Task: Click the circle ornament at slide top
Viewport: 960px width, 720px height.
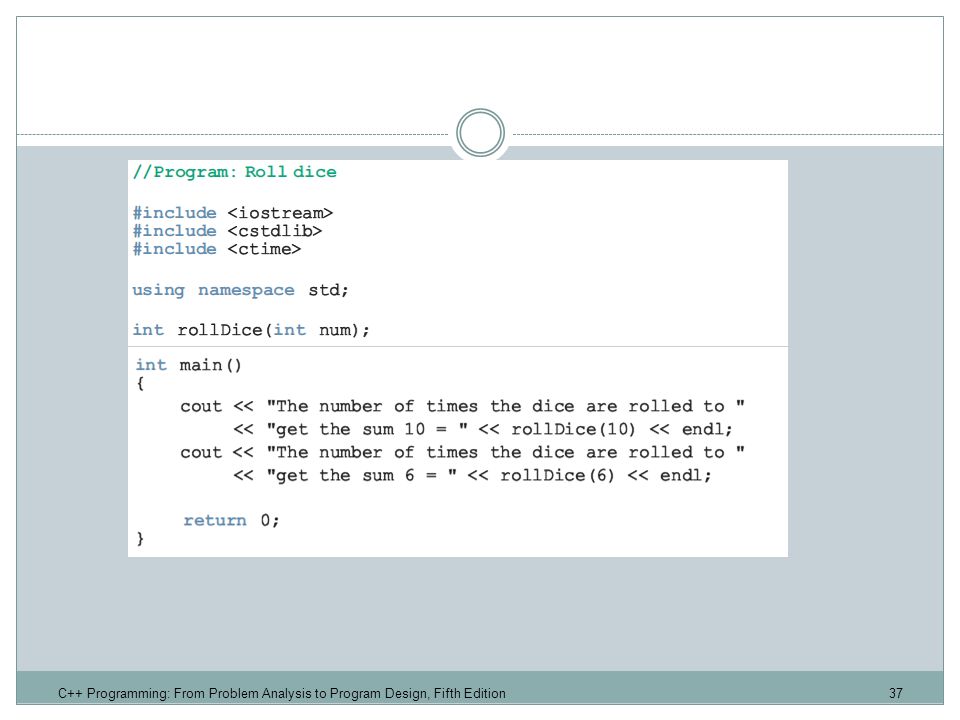Action: 480,132
